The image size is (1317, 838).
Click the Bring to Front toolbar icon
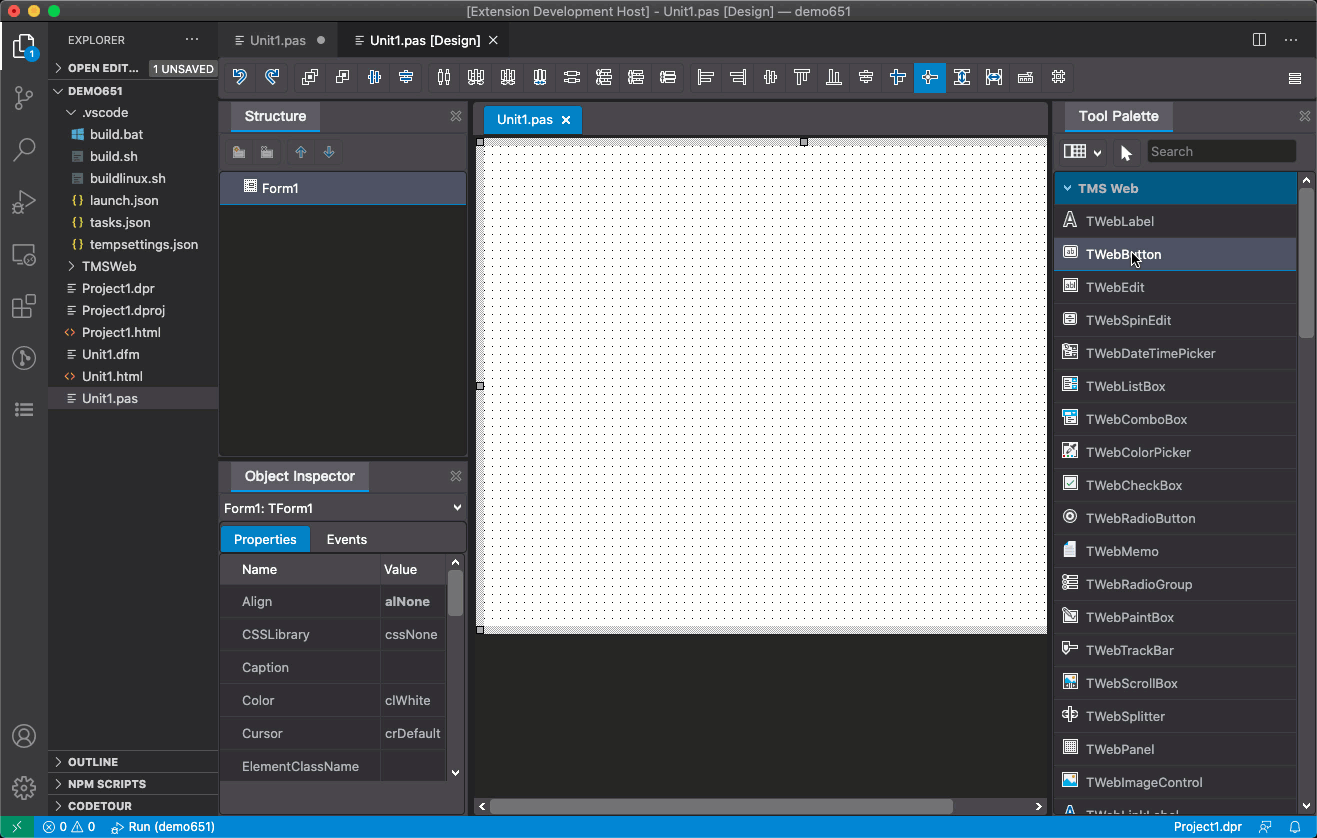click(310, 77)
